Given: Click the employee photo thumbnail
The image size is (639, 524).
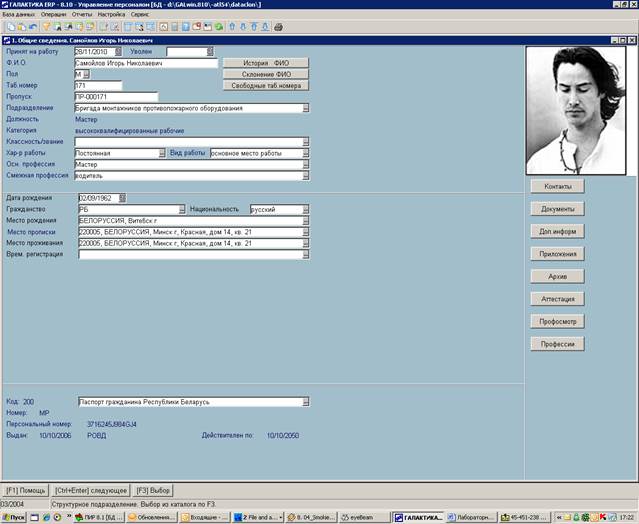Looking at the screenshot, I should (x=575, y=108).
